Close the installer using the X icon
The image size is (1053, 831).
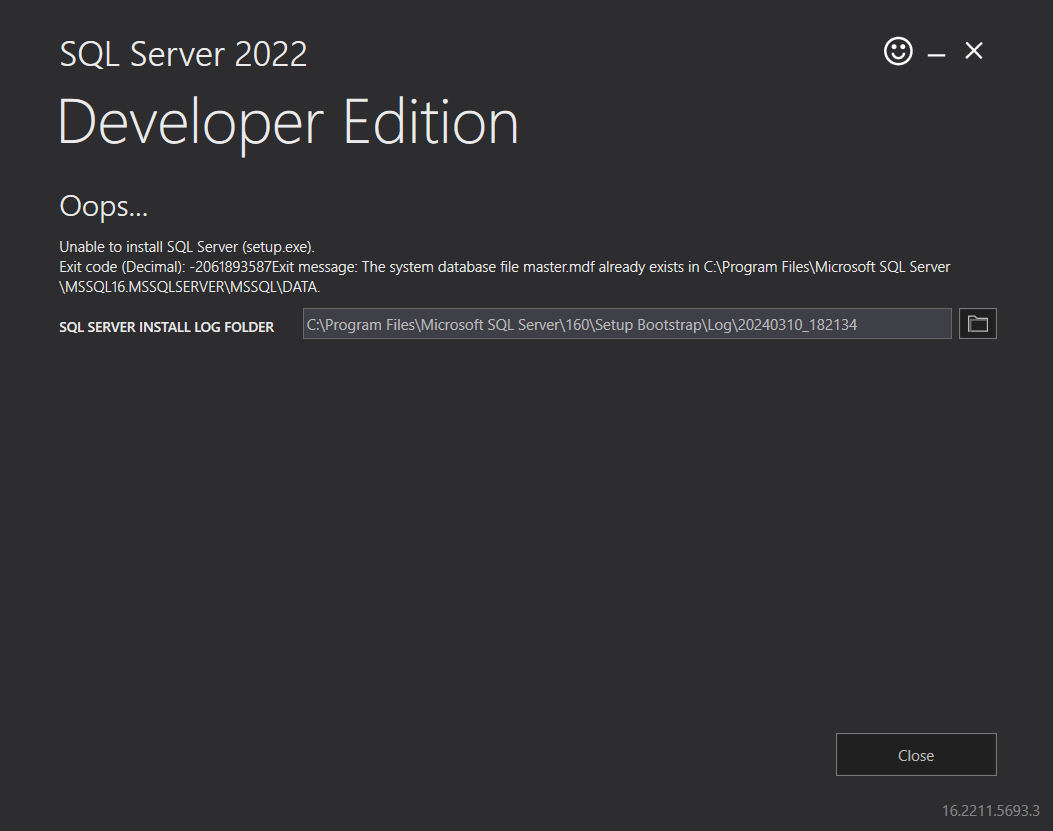pos(973,51)
